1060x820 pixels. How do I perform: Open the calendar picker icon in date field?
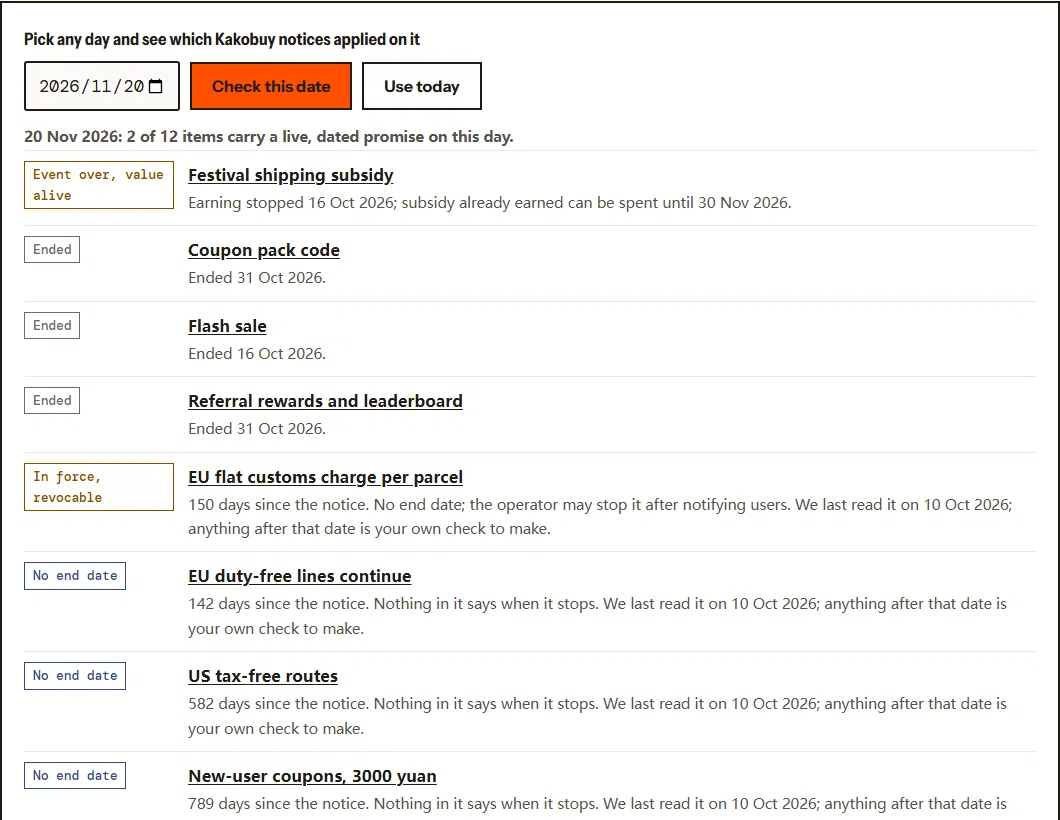tap(155, 86)
